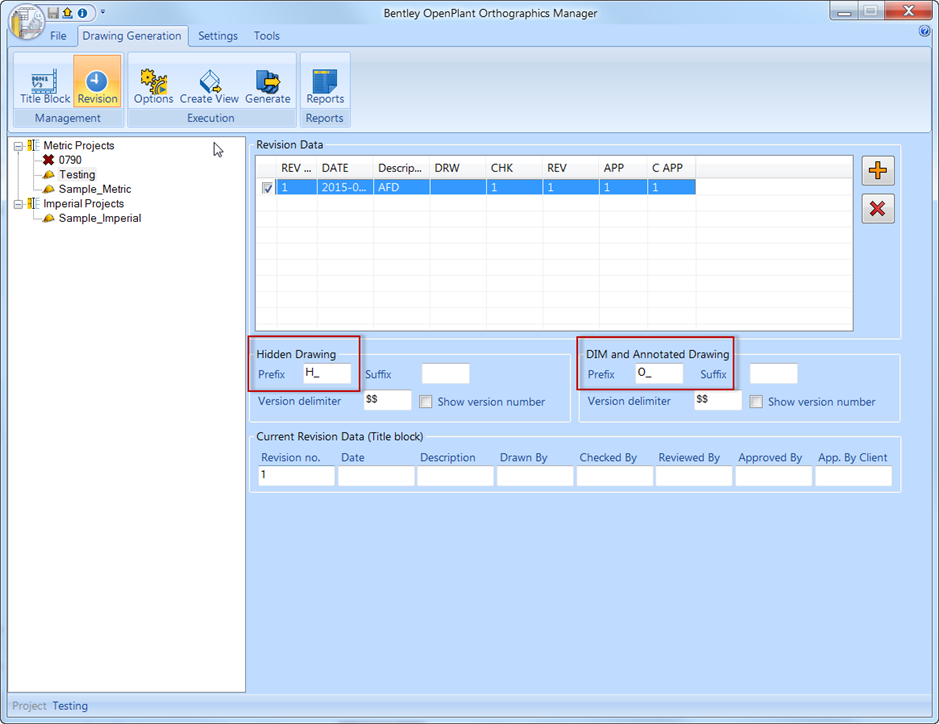Image resolution: width=939 pixels, height=724 pixels.
Task: Minimize the Orthographics Manager window
Action: coord(844,11)
